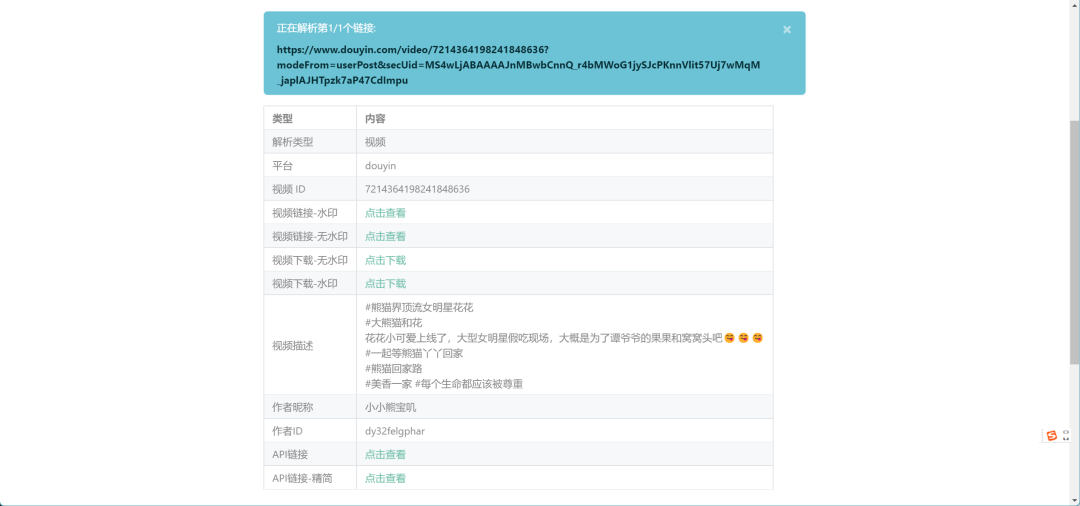Click hashtag #熊猫回家路

coord(393,368)
